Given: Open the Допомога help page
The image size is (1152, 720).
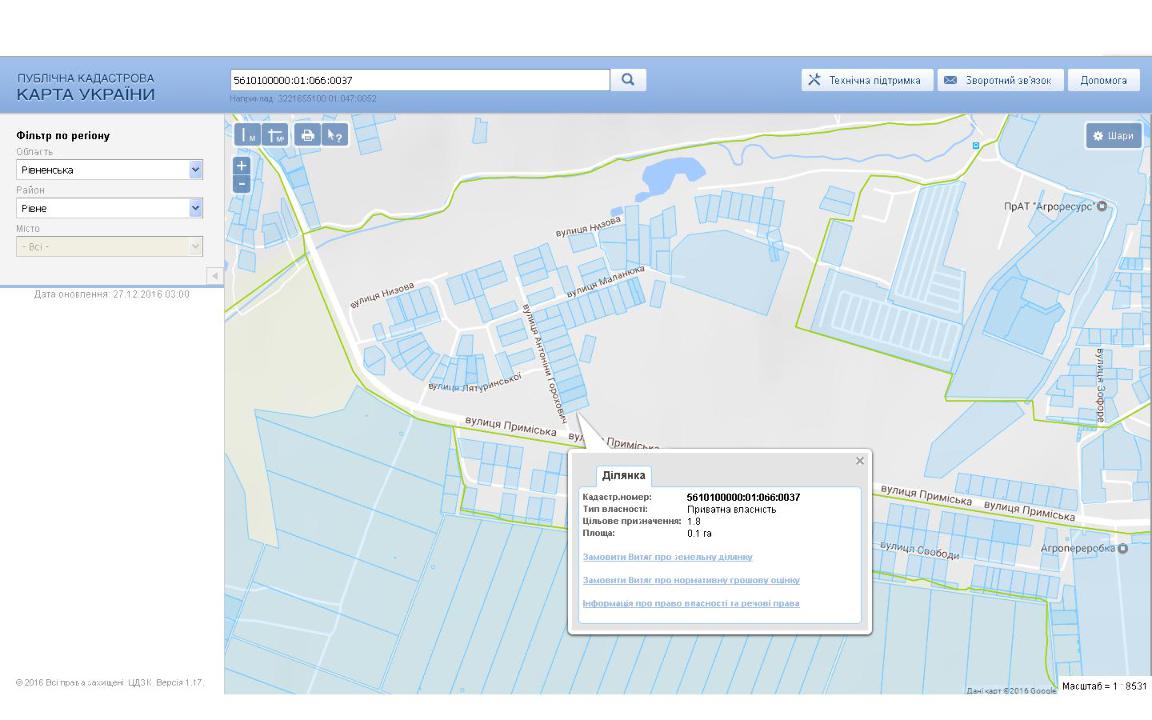Looking at the screenshot, I should [x=1103, y=80].
